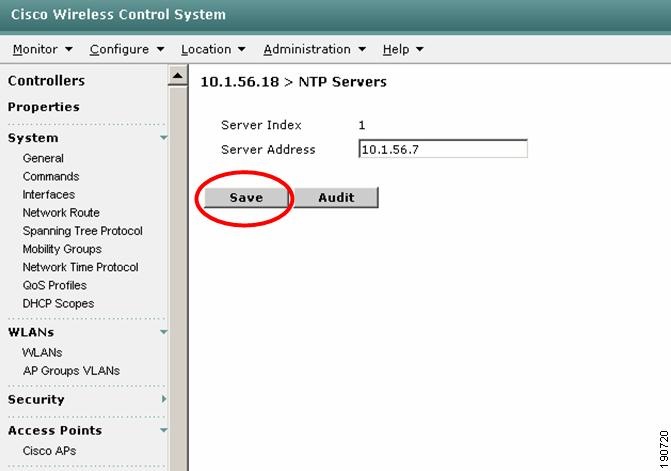This screenshot has width=671, height=471.
Task: Select Network Time Protocol in sidebar
Action: pyautogui.click(x=80, y=267)
